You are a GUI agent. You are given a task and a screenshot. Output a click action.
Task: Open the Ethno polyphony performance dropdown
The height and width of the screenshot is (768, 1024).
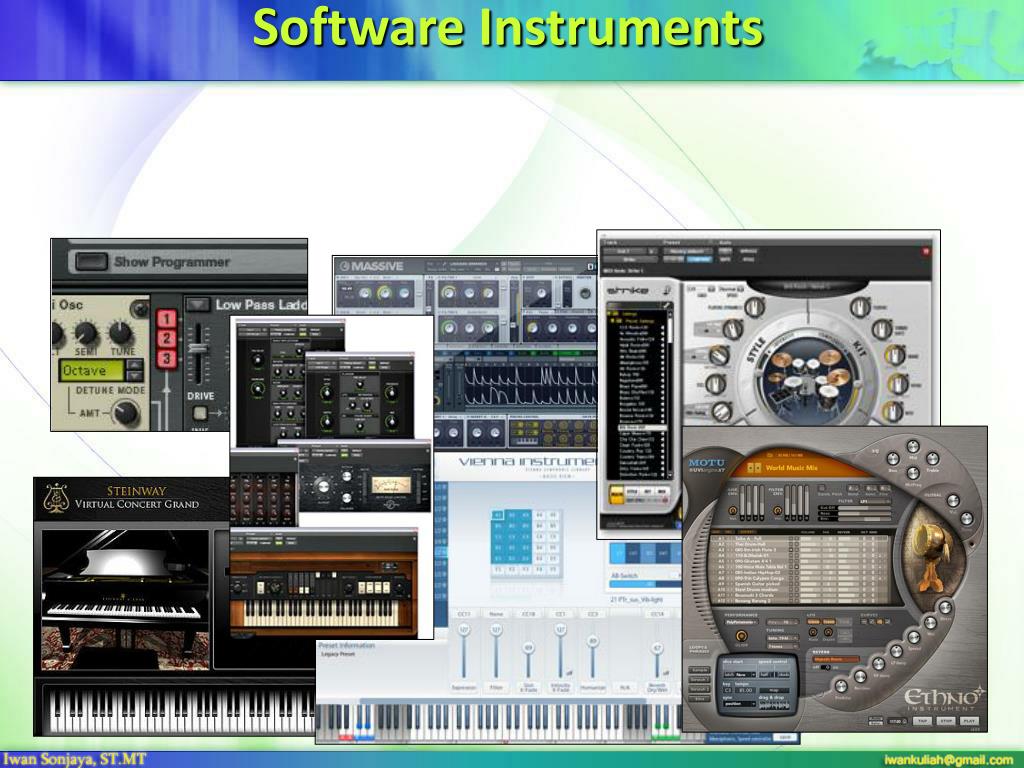click(741, 622)
